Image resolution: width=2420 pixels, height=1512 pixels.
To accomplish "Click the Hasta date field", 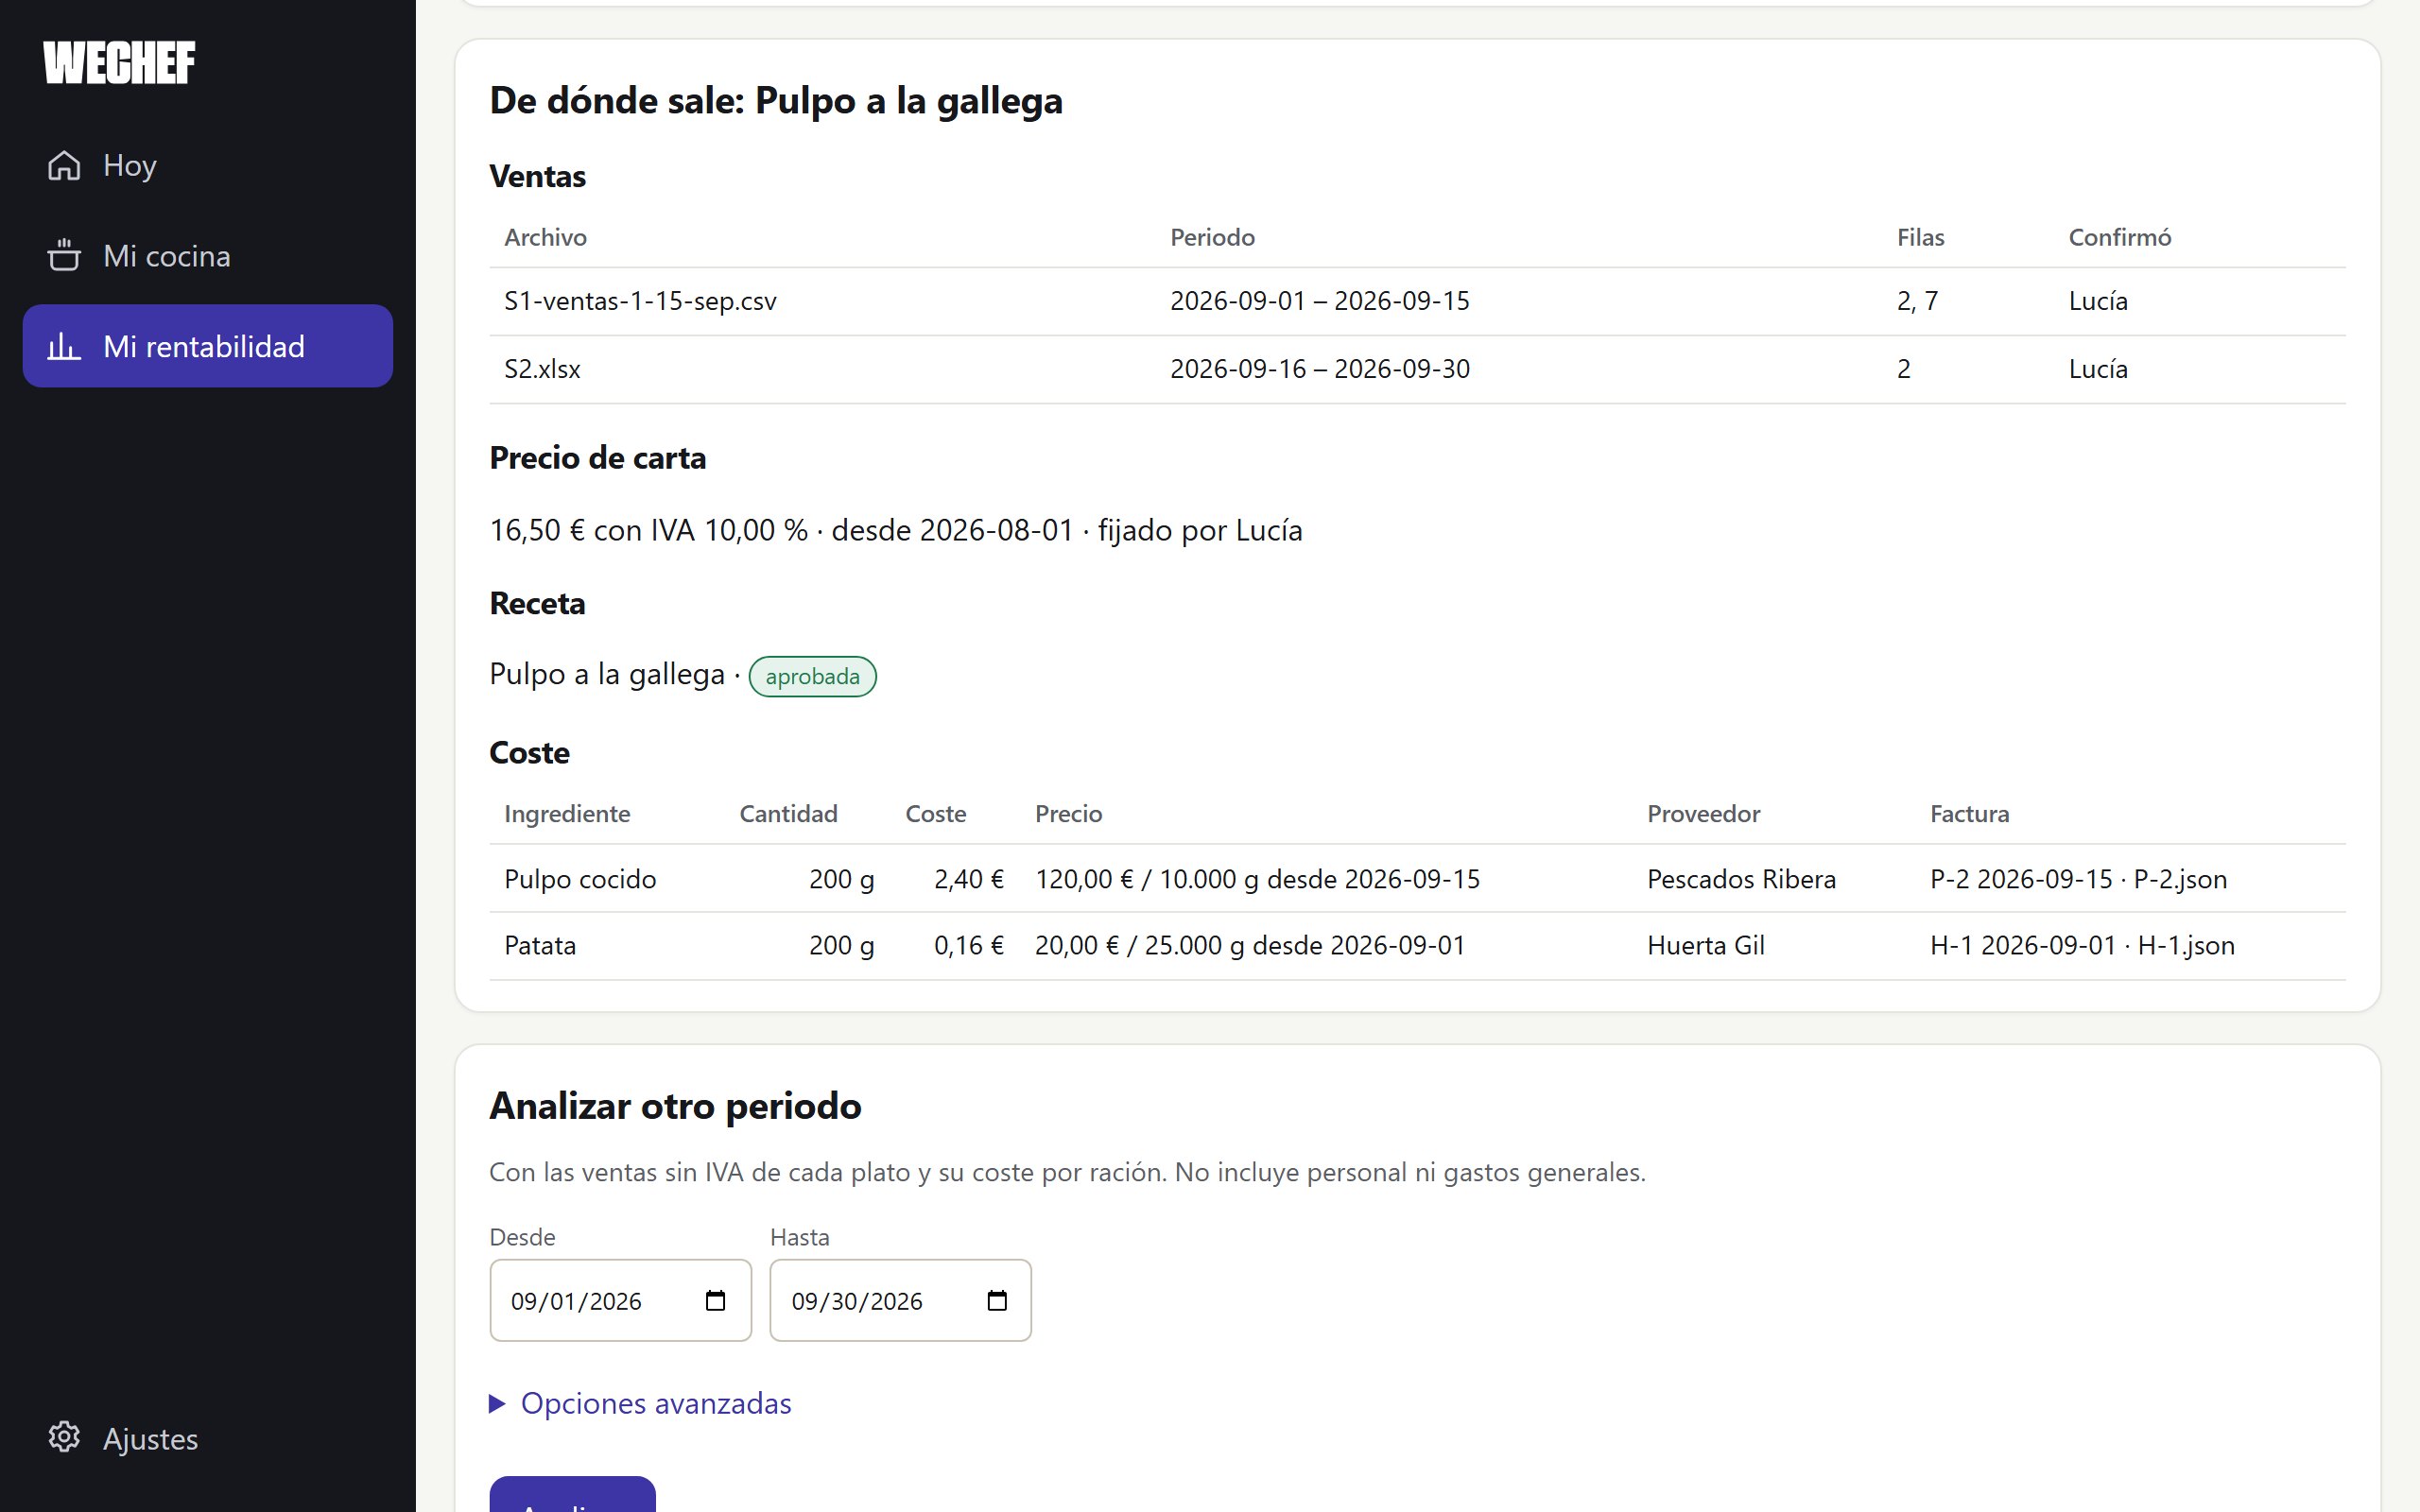I will [900, 1300].
